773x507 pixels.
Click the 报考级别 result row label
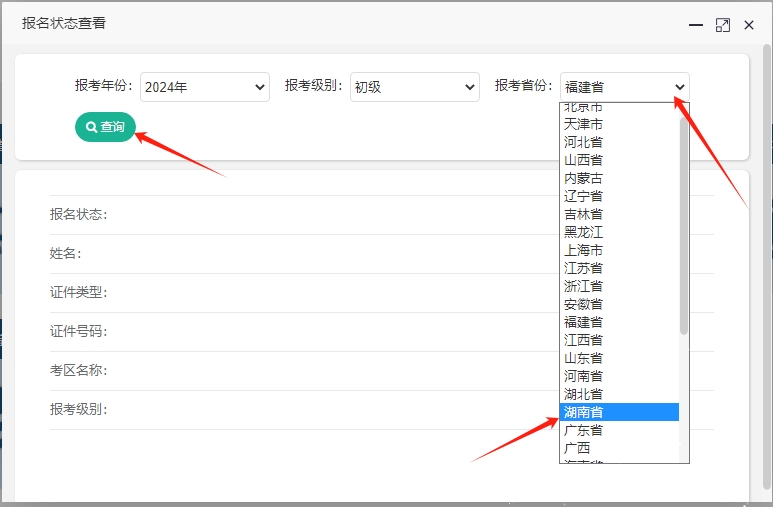coord(78,409)
